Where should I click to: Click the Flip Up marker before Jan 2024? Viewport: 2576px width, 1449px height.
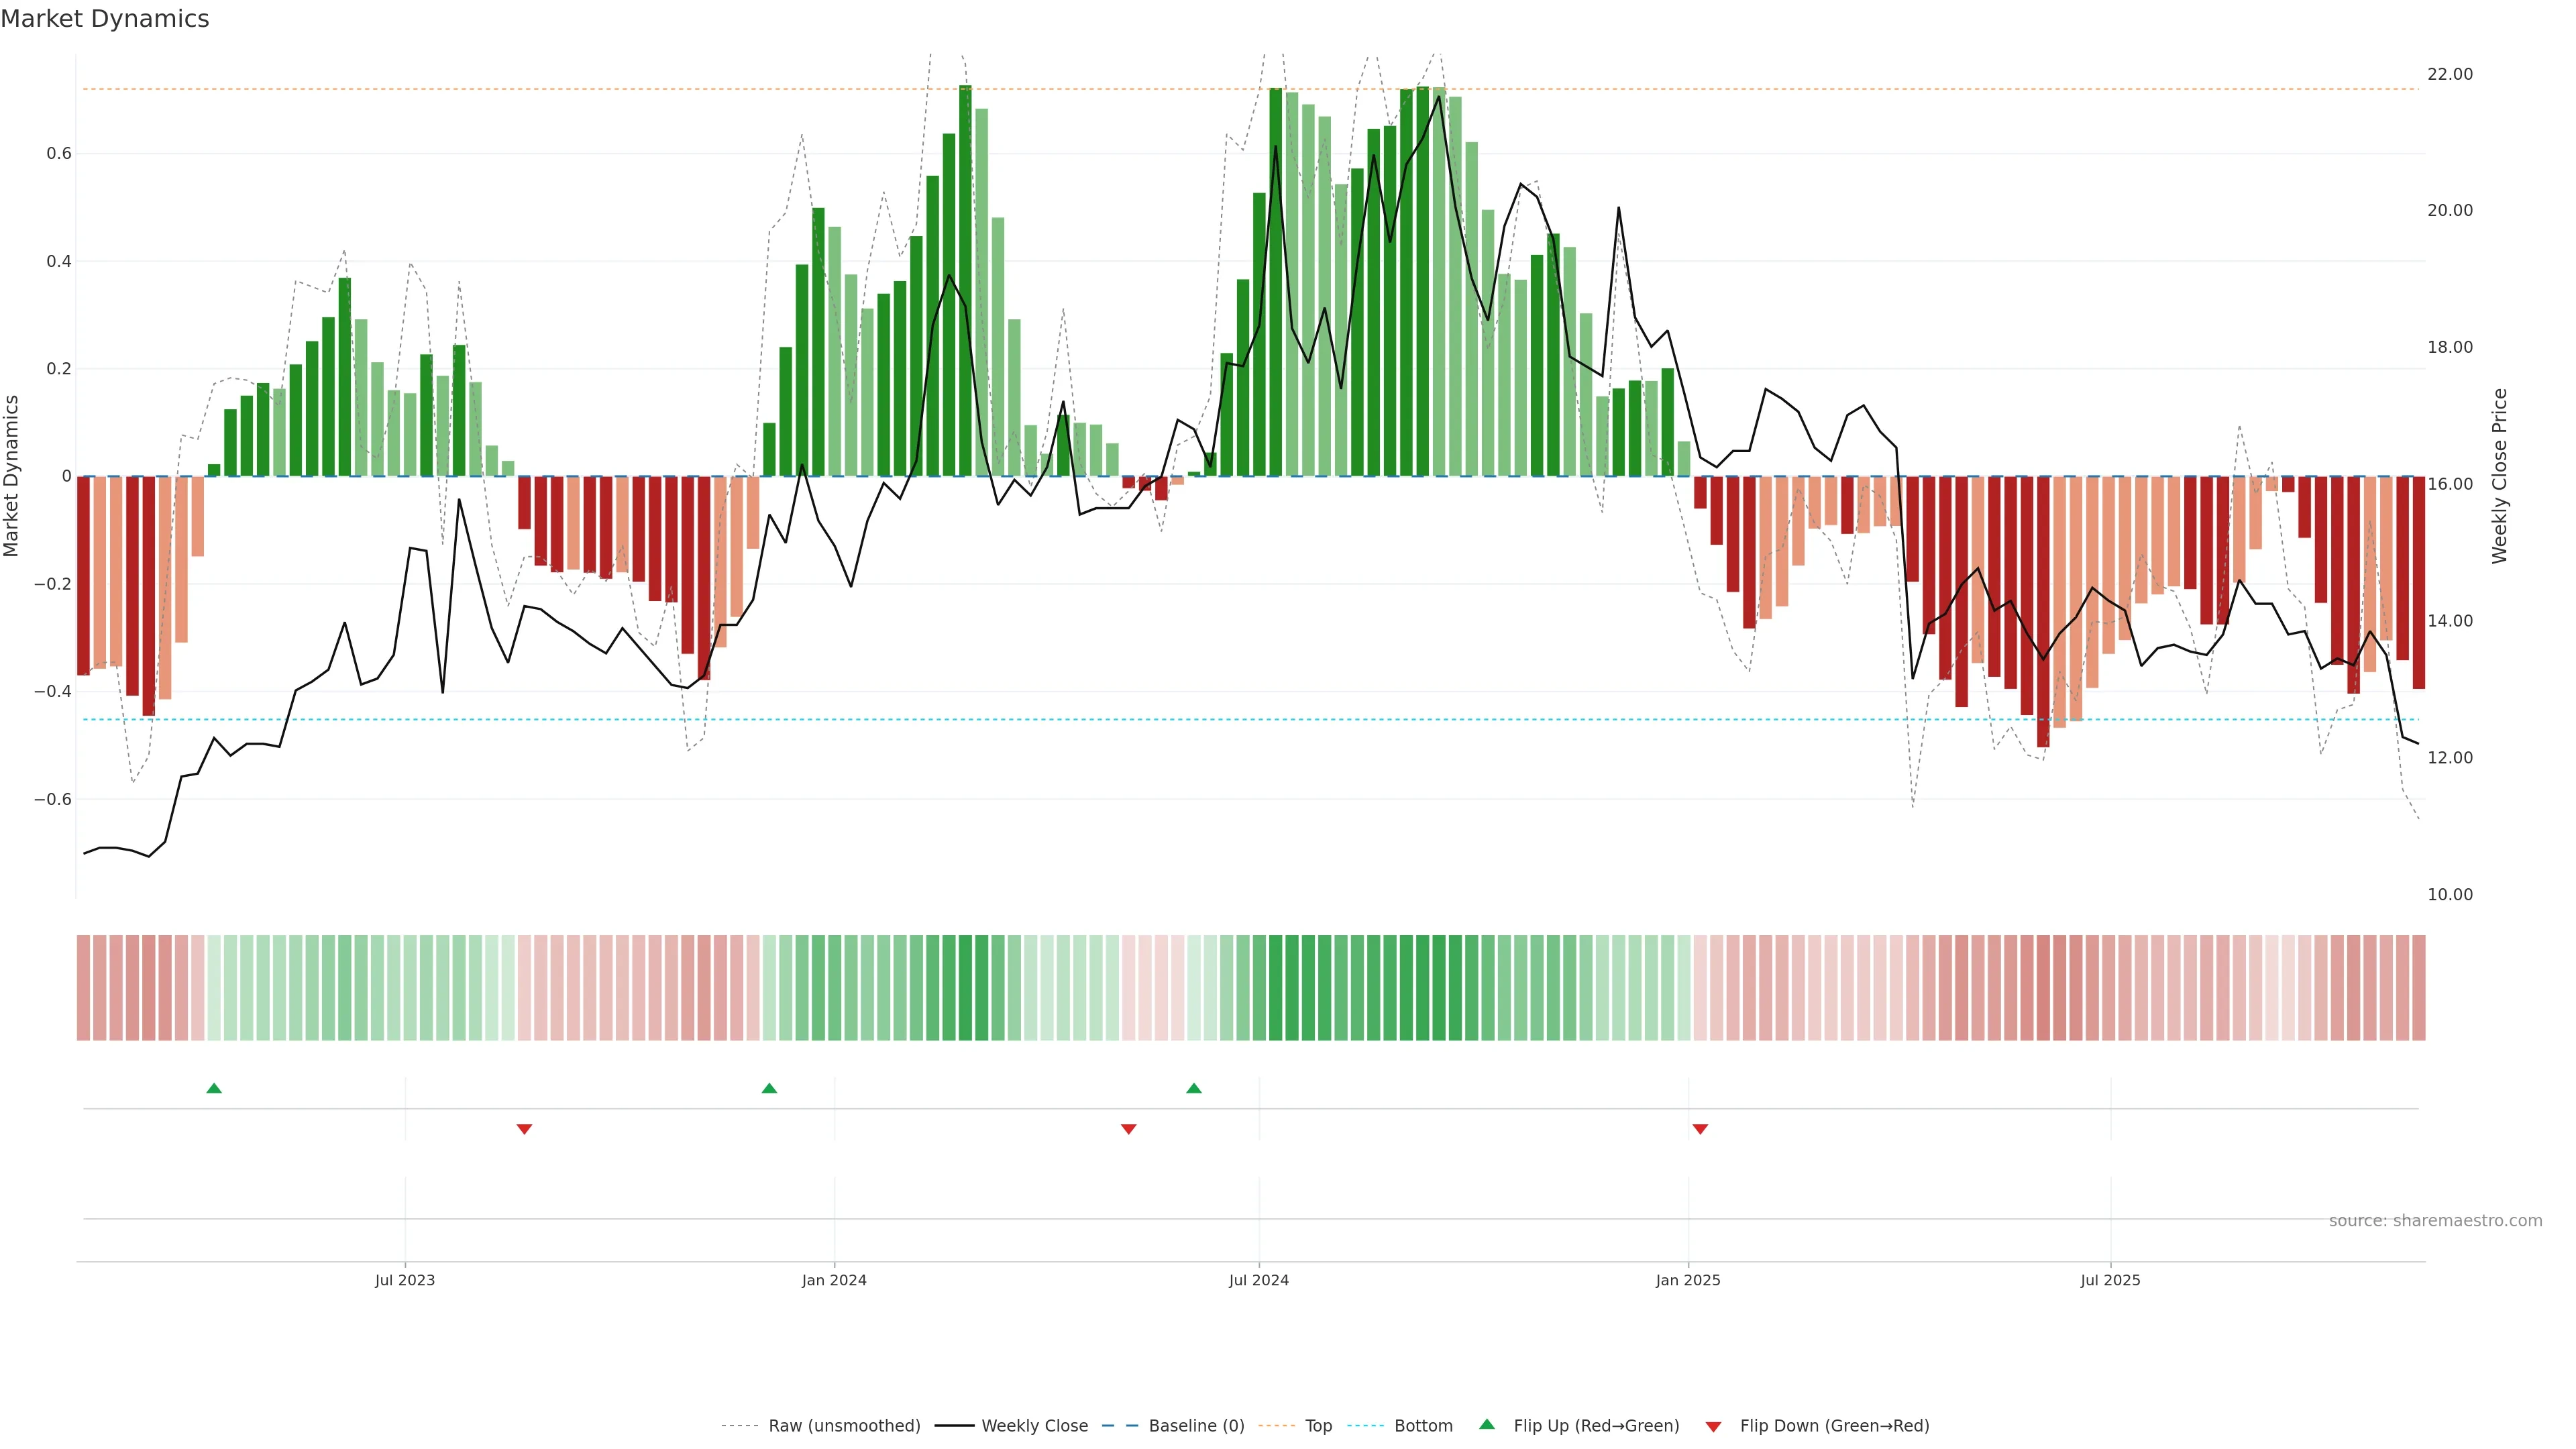(769, 1088)
